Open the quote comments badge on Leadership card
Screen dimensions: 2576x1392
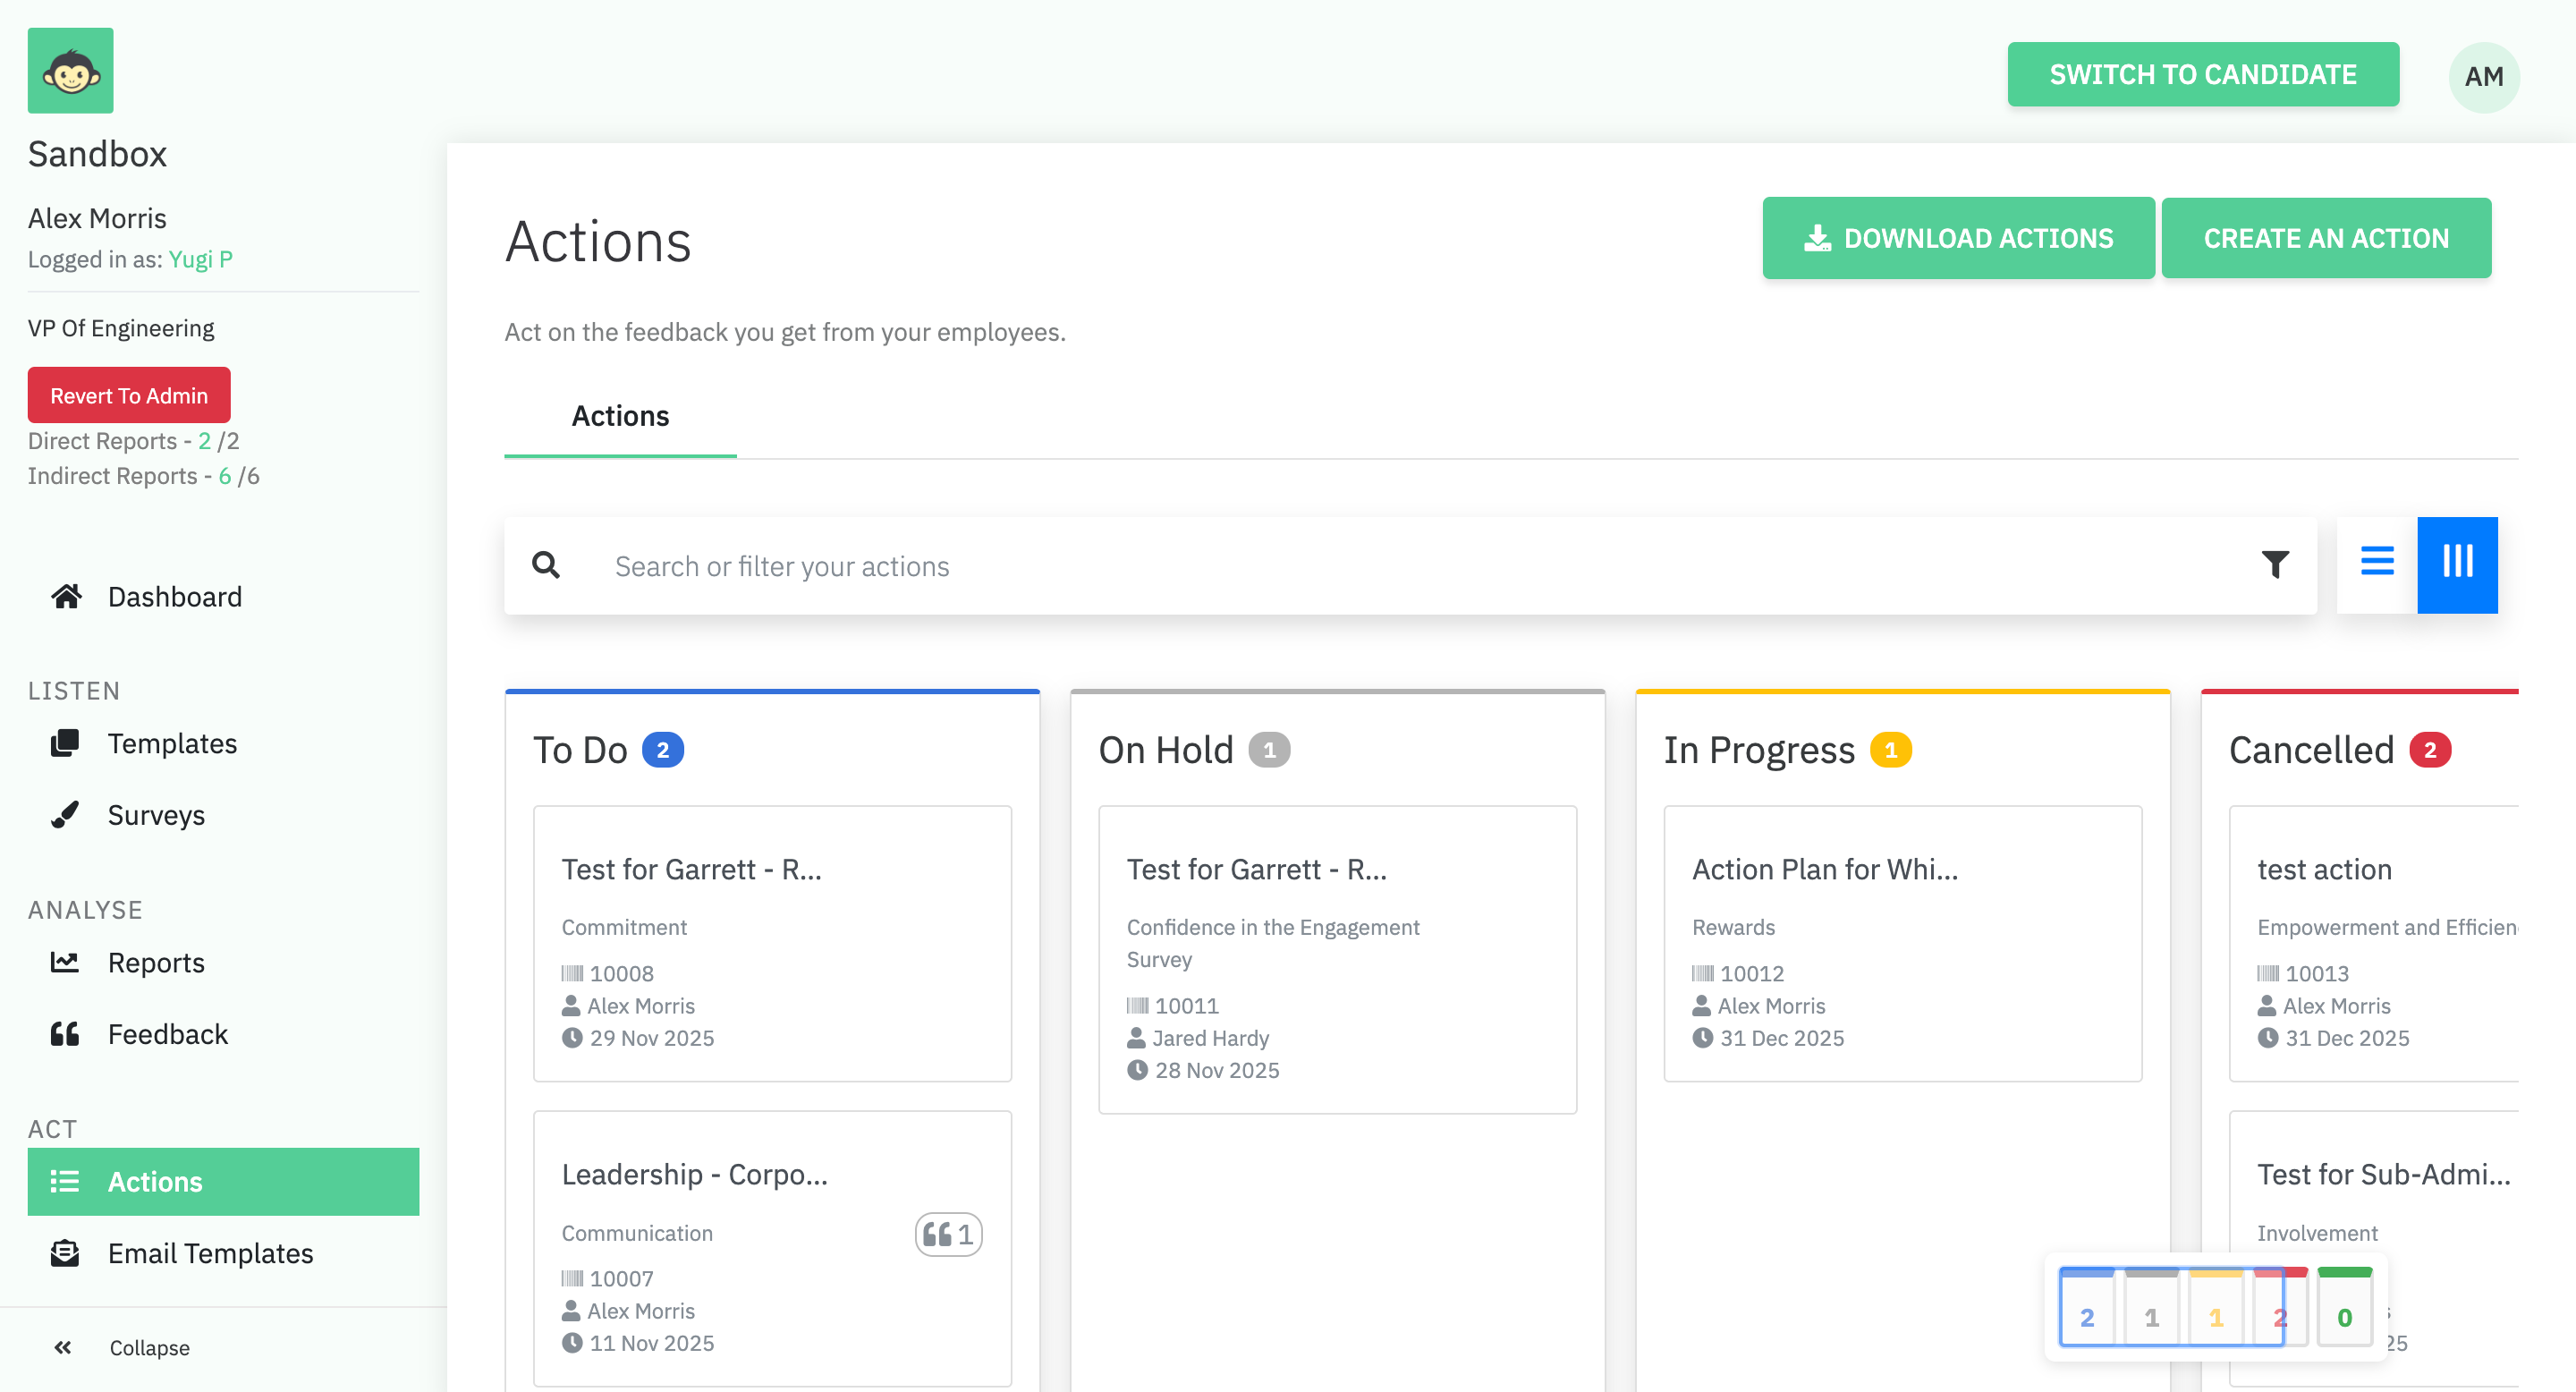pyautogui.click(x=948, y=1234)
